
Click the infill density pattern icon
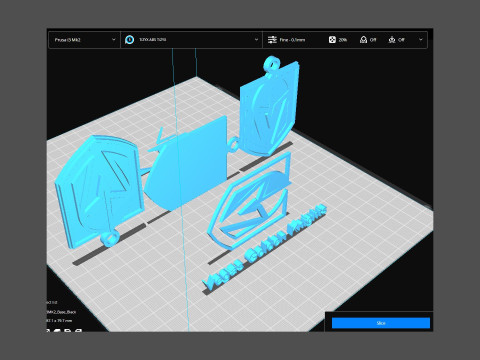332,40
